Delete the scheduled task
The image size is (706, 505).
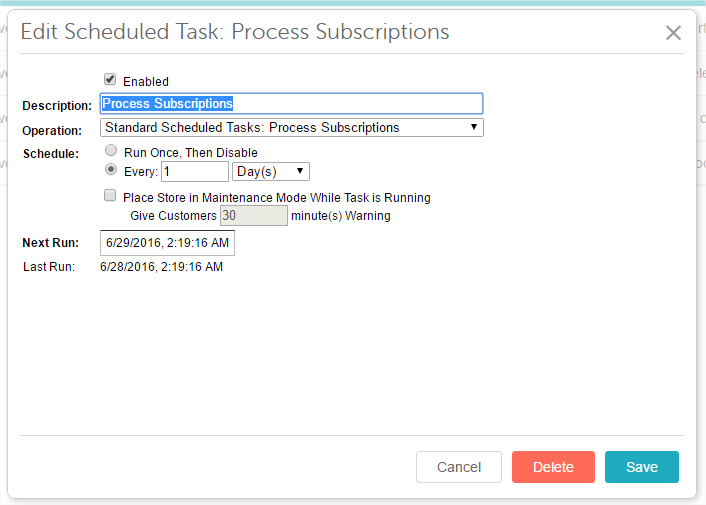[x=553, y=467]
